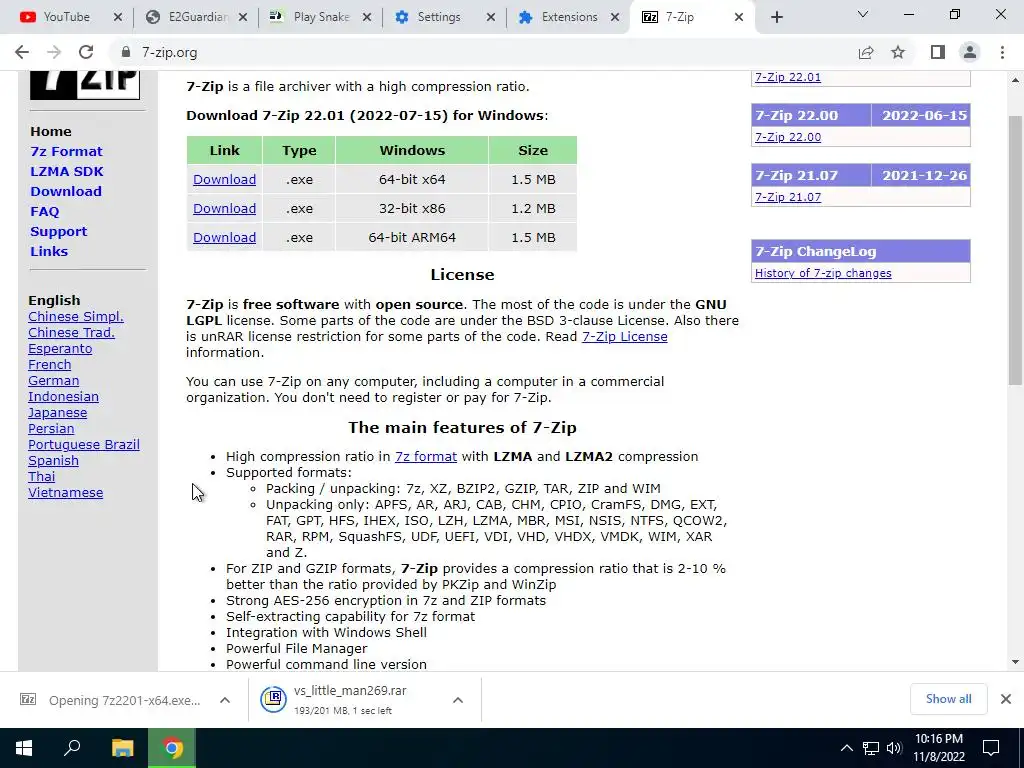The height and width of the screenshot is (768, 1024).
Task: Click the page vertical scrollbar thumb
Action: coord(1015,250)
